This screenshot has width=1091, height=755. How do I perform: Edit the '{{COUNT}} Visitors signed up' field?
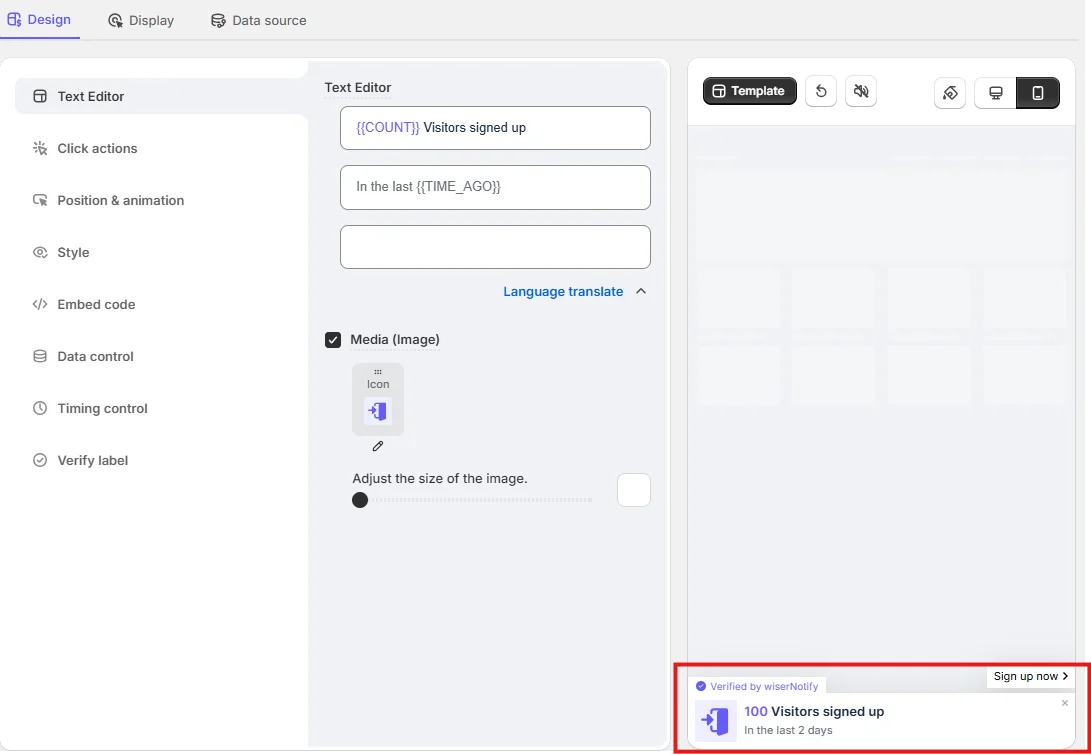[x=495, y=128]
